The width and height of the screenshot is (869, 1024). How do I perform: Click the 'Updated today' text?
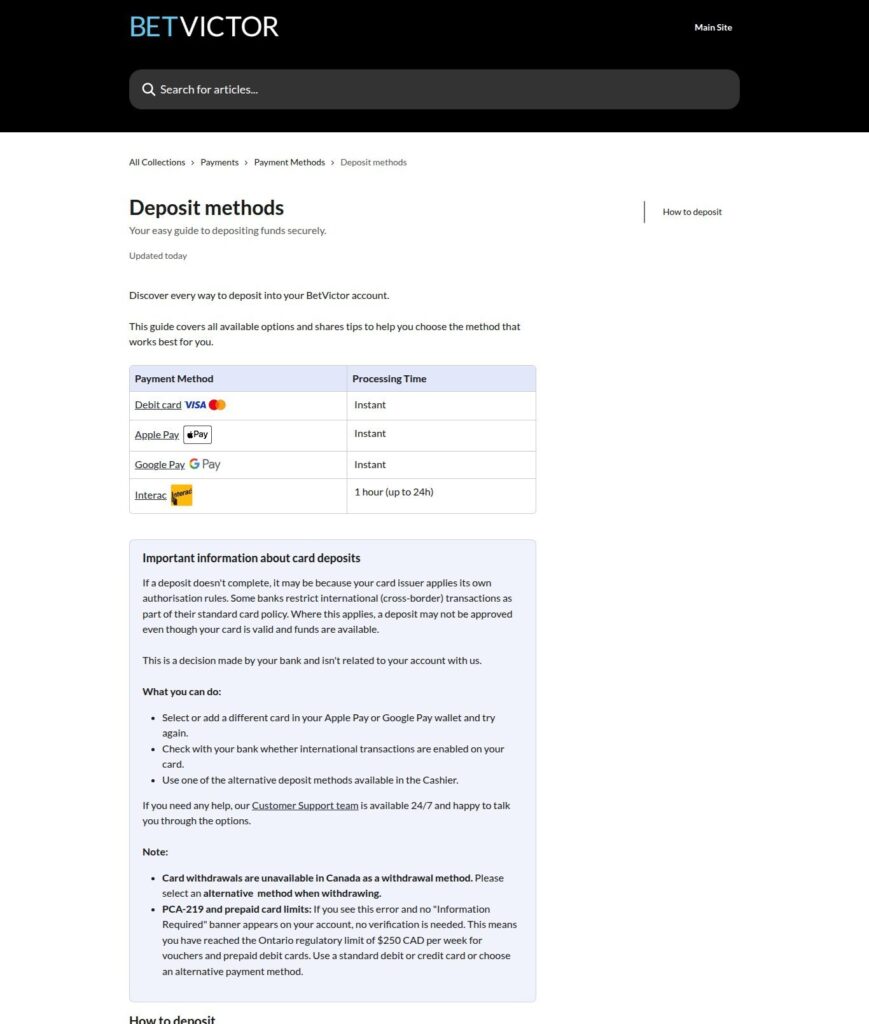(x=158, y=256)
